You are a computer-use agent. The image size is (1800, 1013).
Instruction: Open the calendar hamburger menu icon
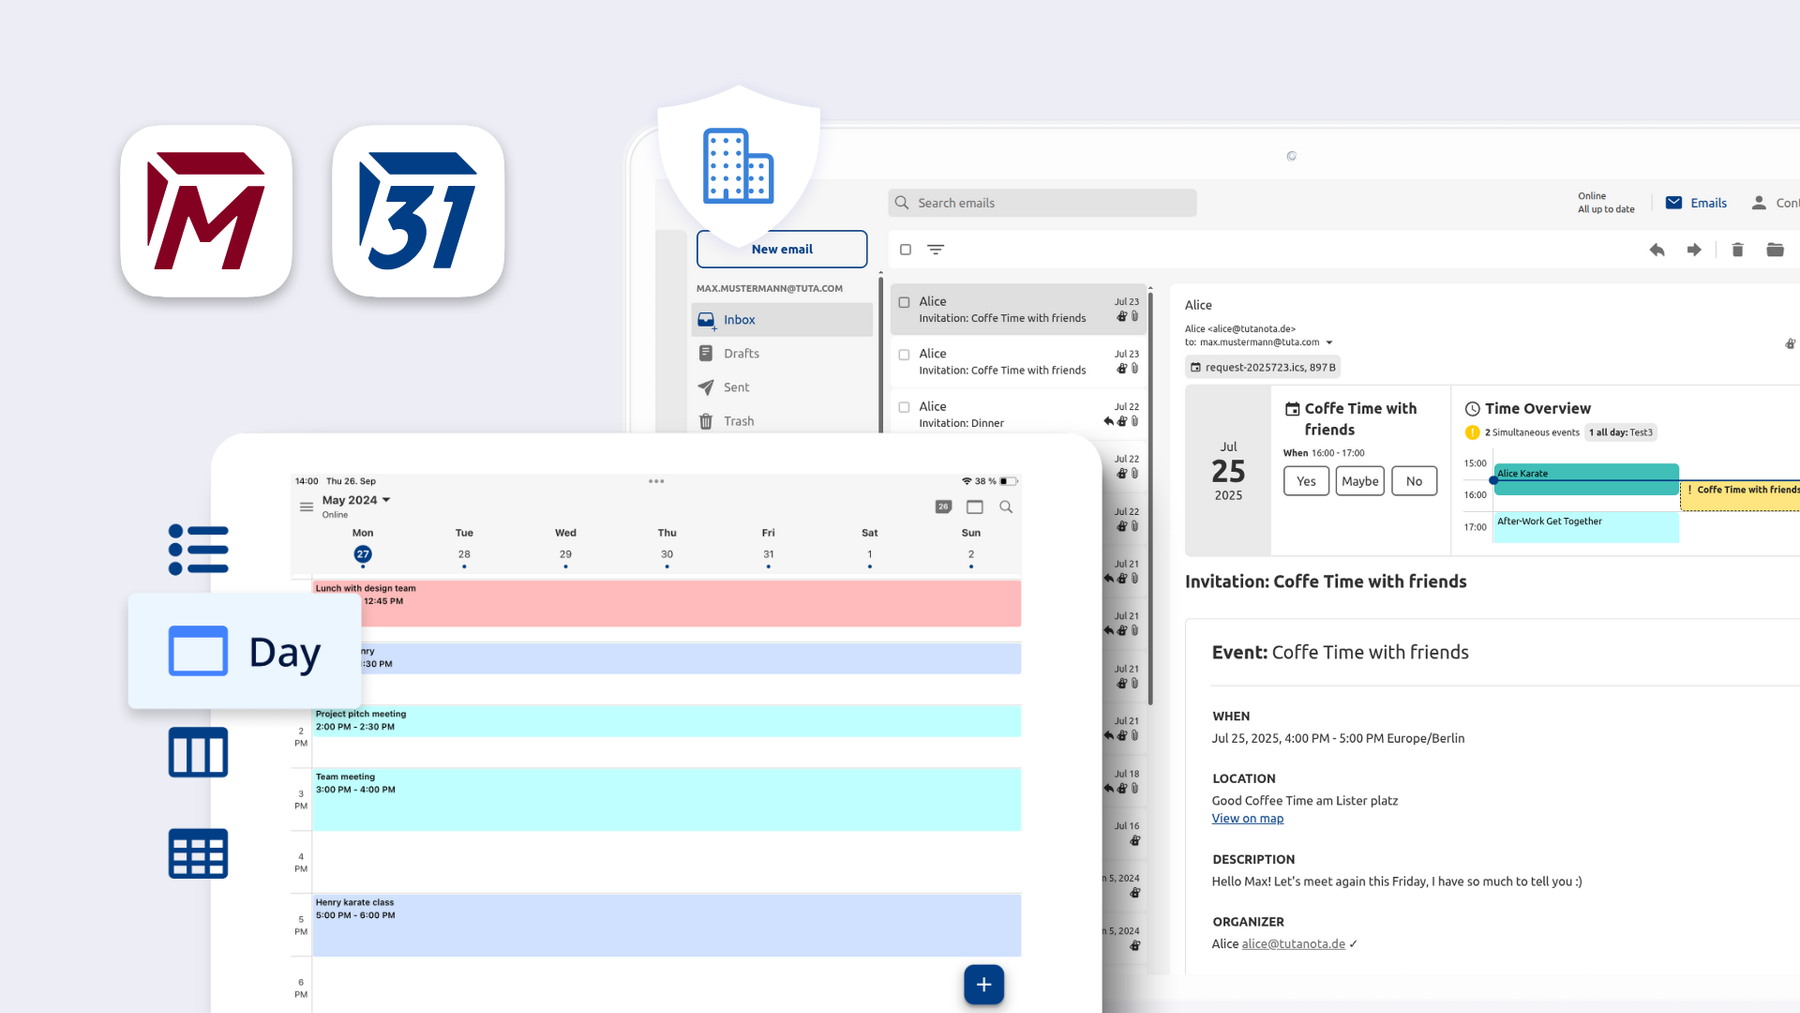[306, 507]
